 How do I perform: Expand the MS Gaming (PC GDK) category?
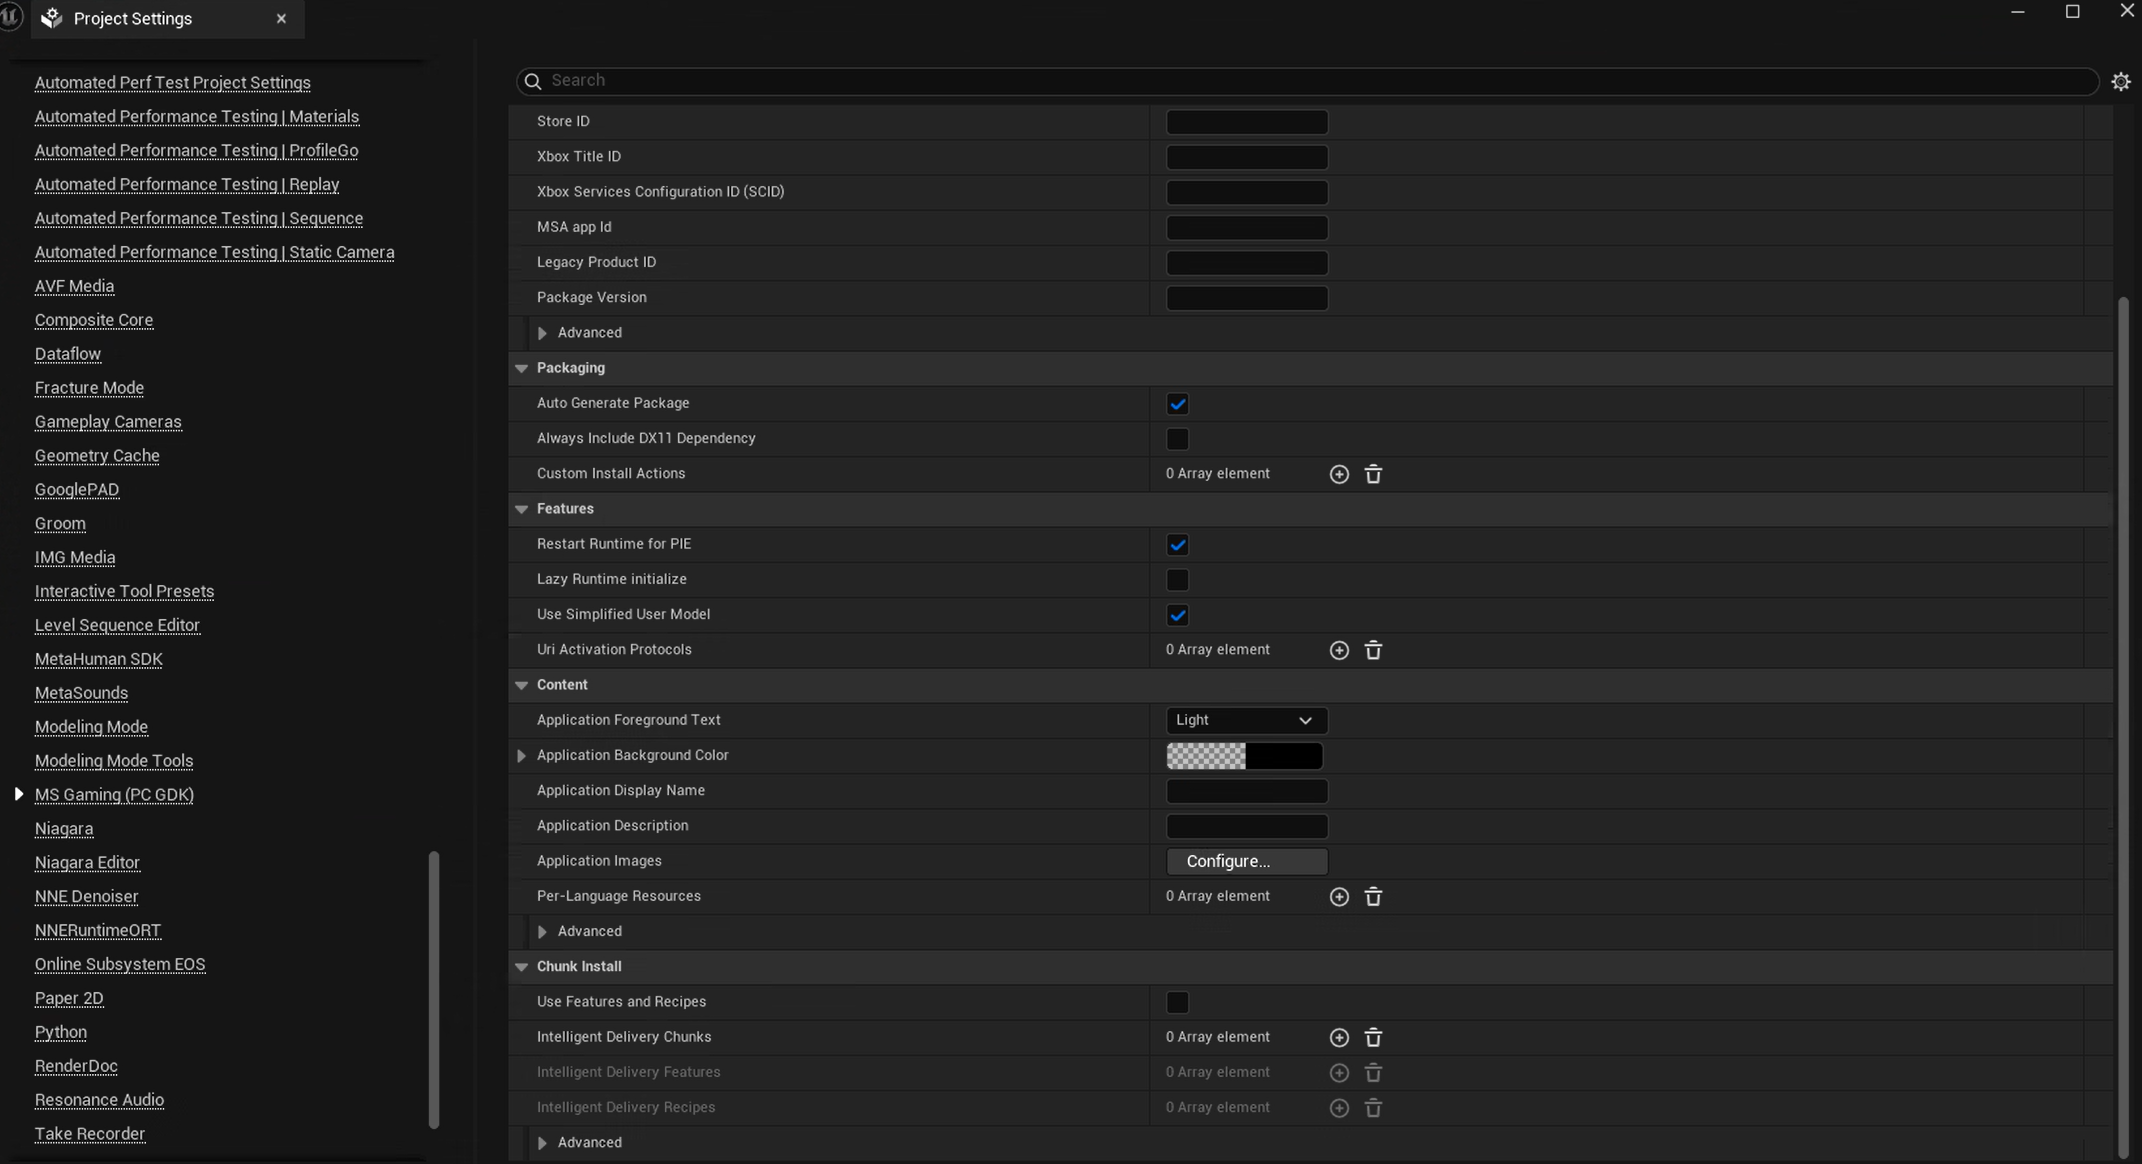pyautogui.click(x=18, y=794)
